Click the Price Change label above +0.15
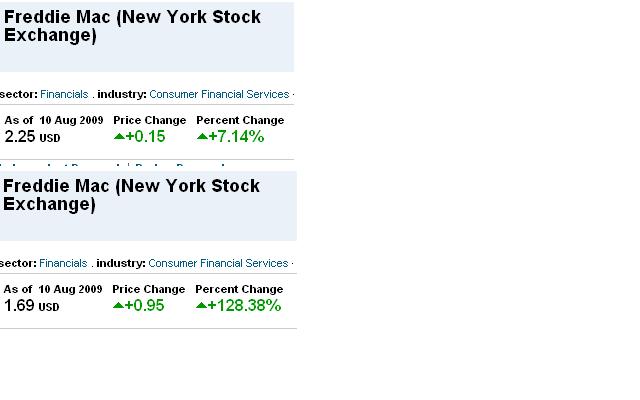The height and width of the screenshot is (400, 640). (x=149, y=120)
